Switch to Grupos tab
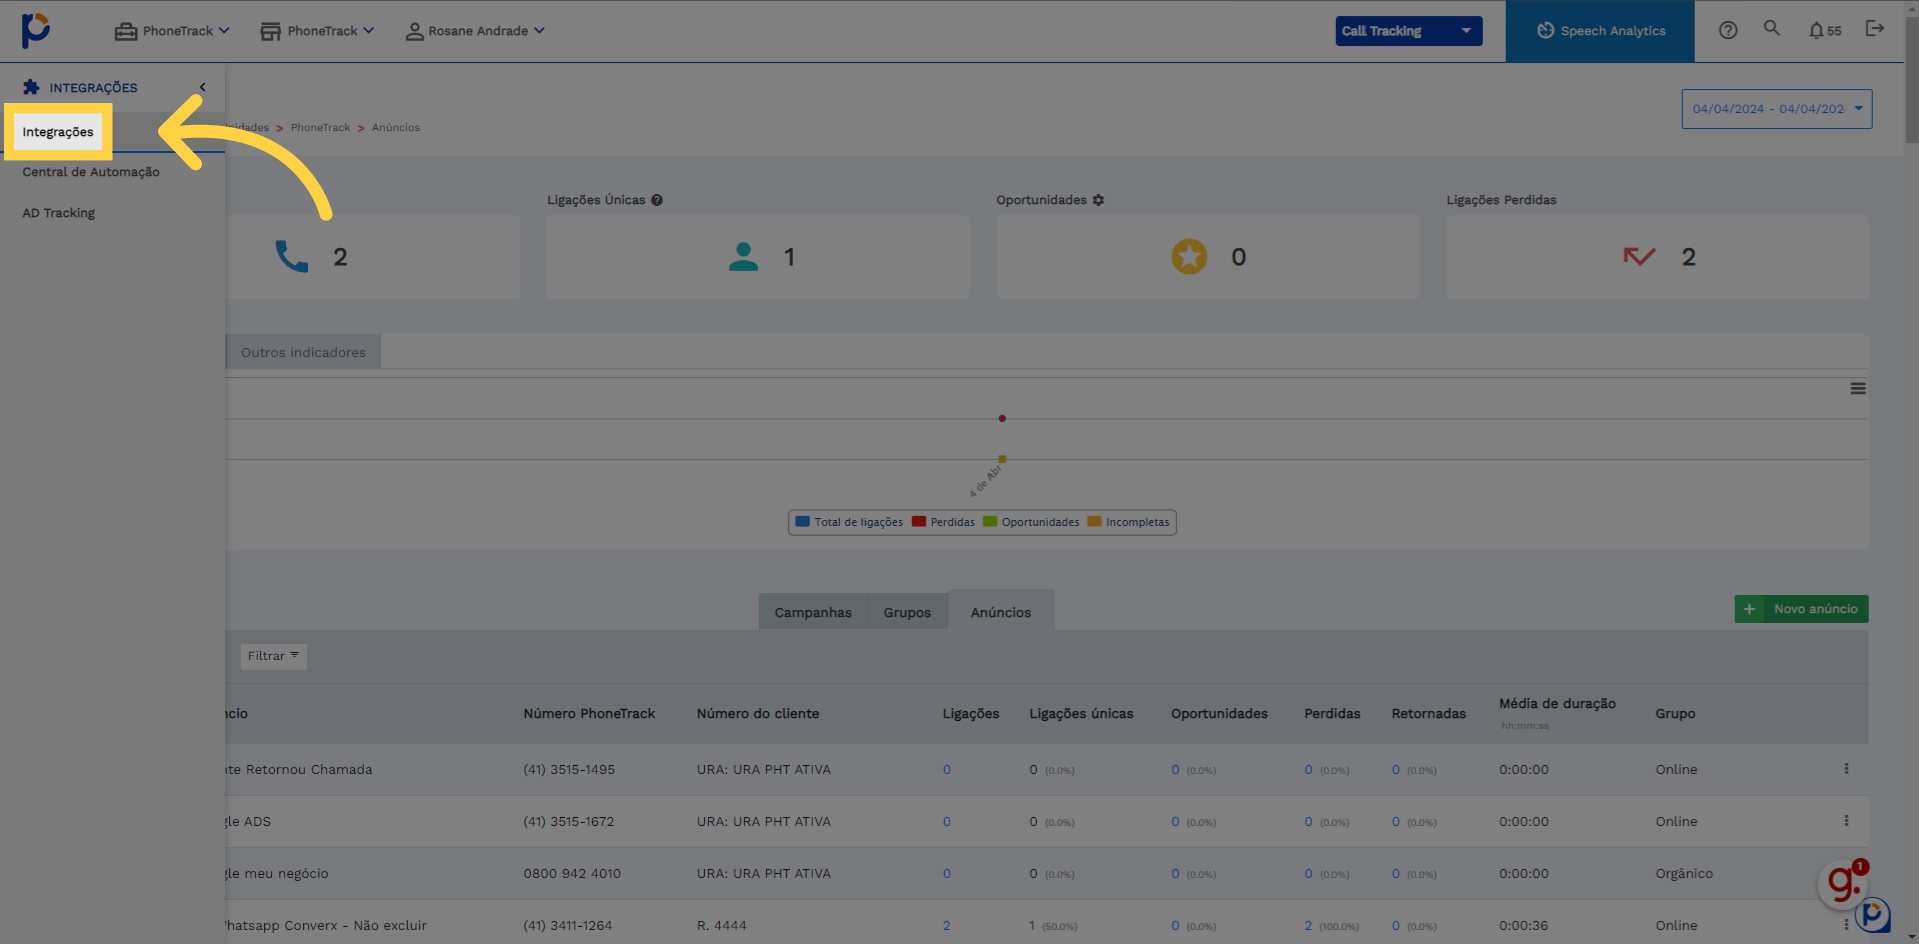The height and width of the screenshot is (944, 1919). click(x=907, y=612)
